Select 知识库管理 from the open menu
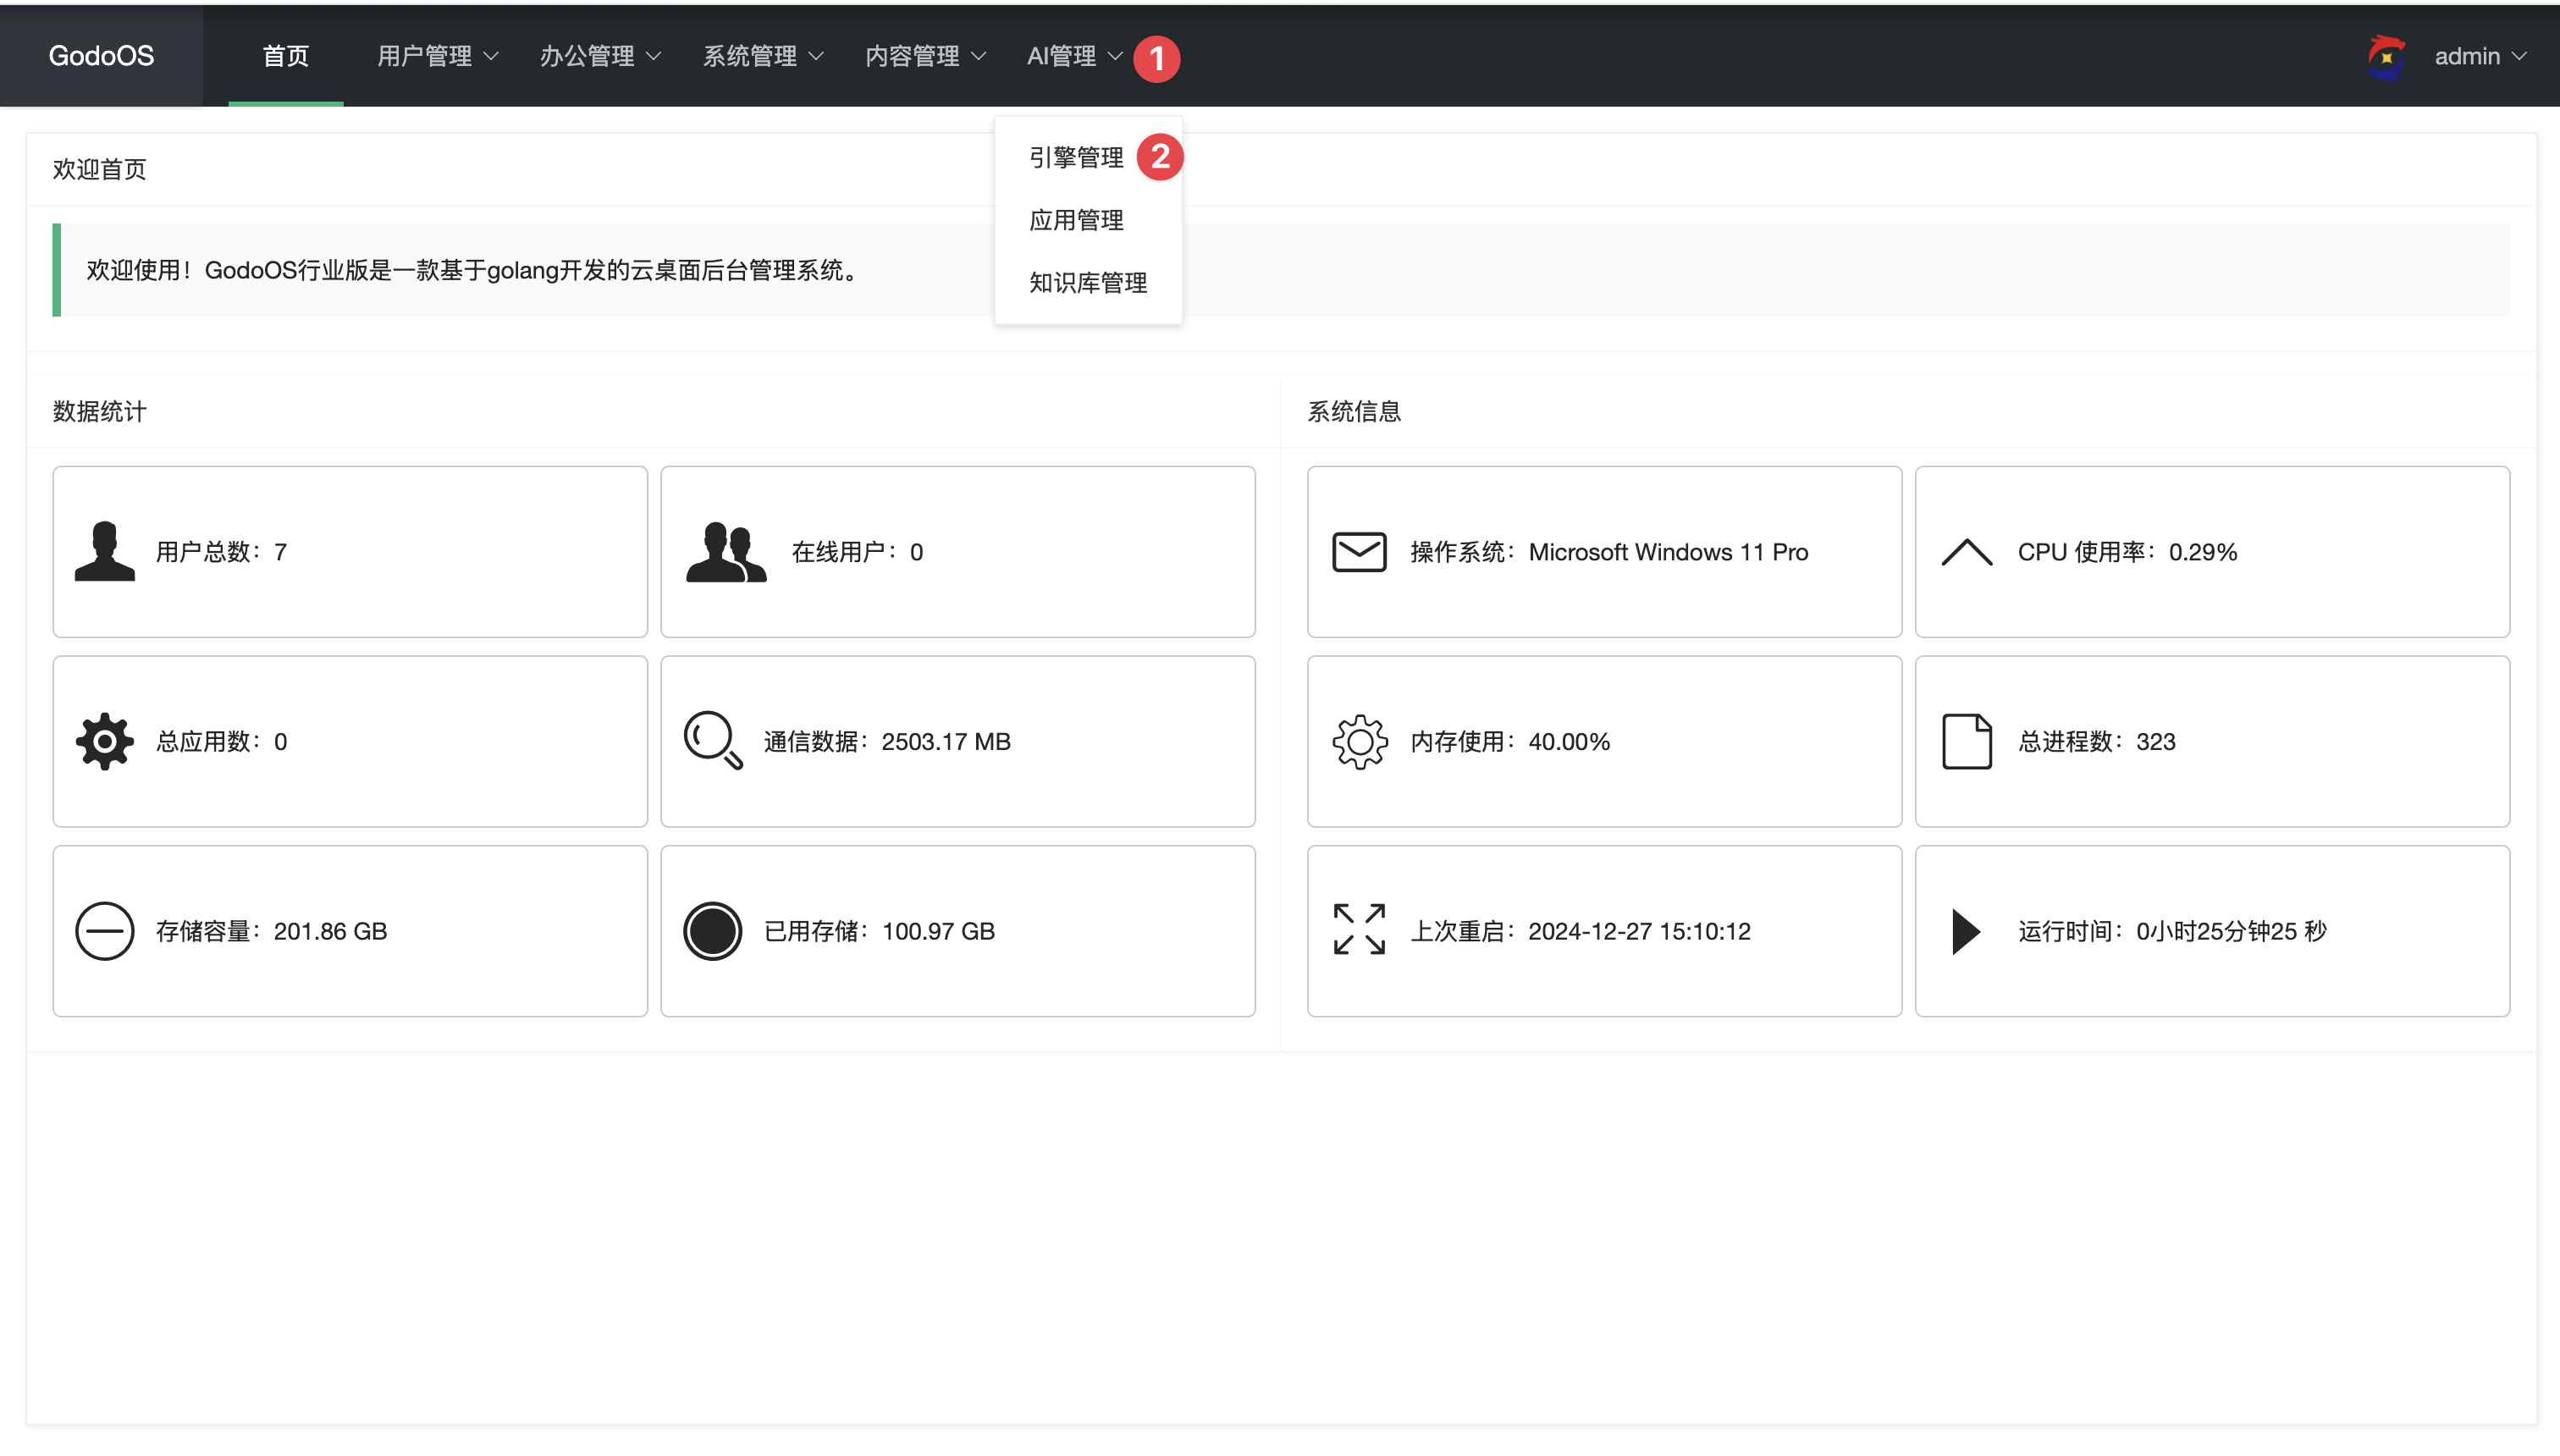This screenshot has height=1456, width=2560. click(1086, 282)
